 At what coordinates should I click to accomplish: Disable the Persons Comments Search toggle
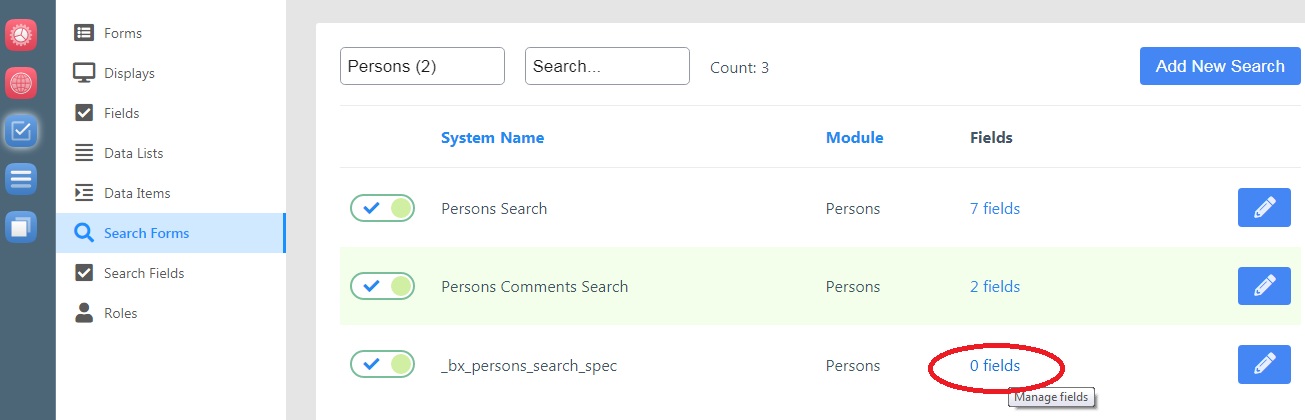click(382, 286)
